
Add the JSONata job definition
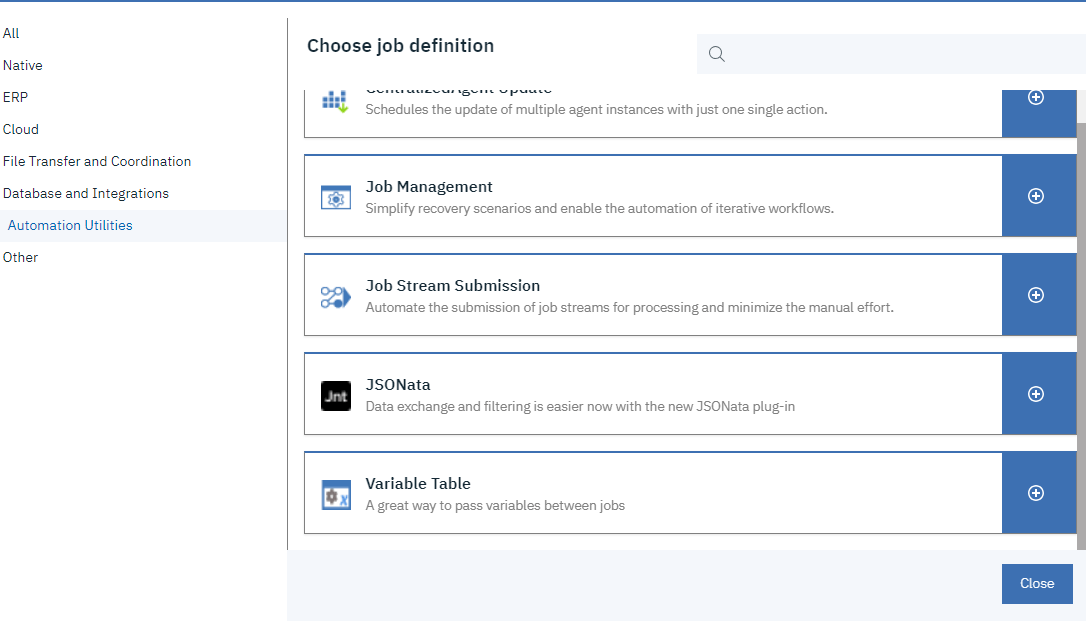1037,394
